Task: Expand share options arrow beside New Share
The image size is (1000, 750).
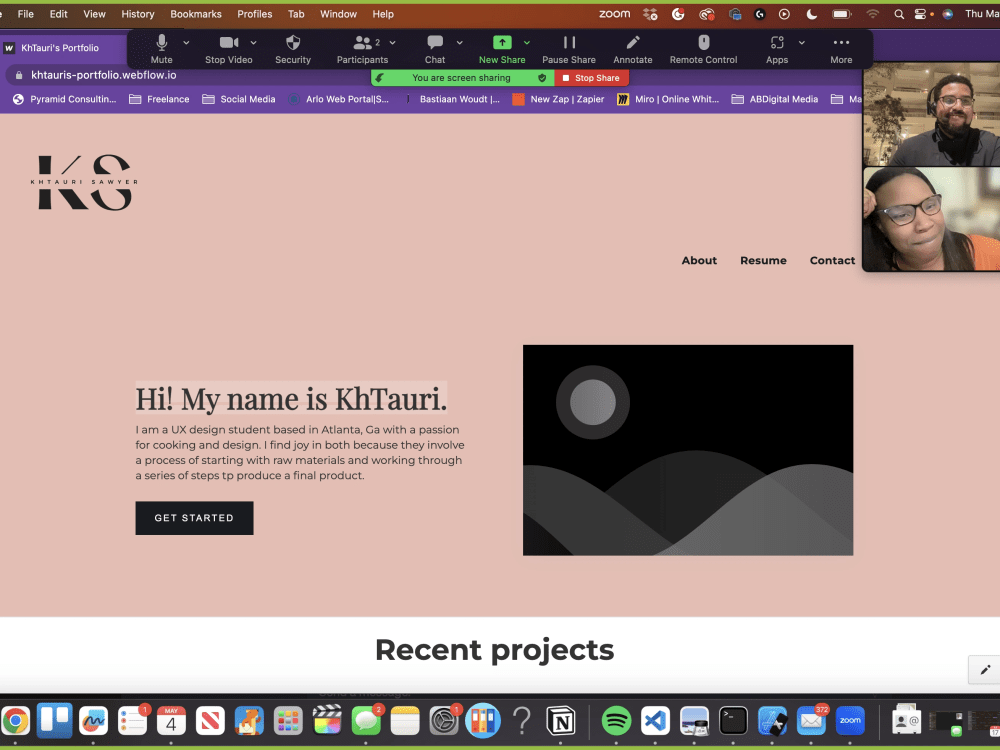Action: [527, 43]
